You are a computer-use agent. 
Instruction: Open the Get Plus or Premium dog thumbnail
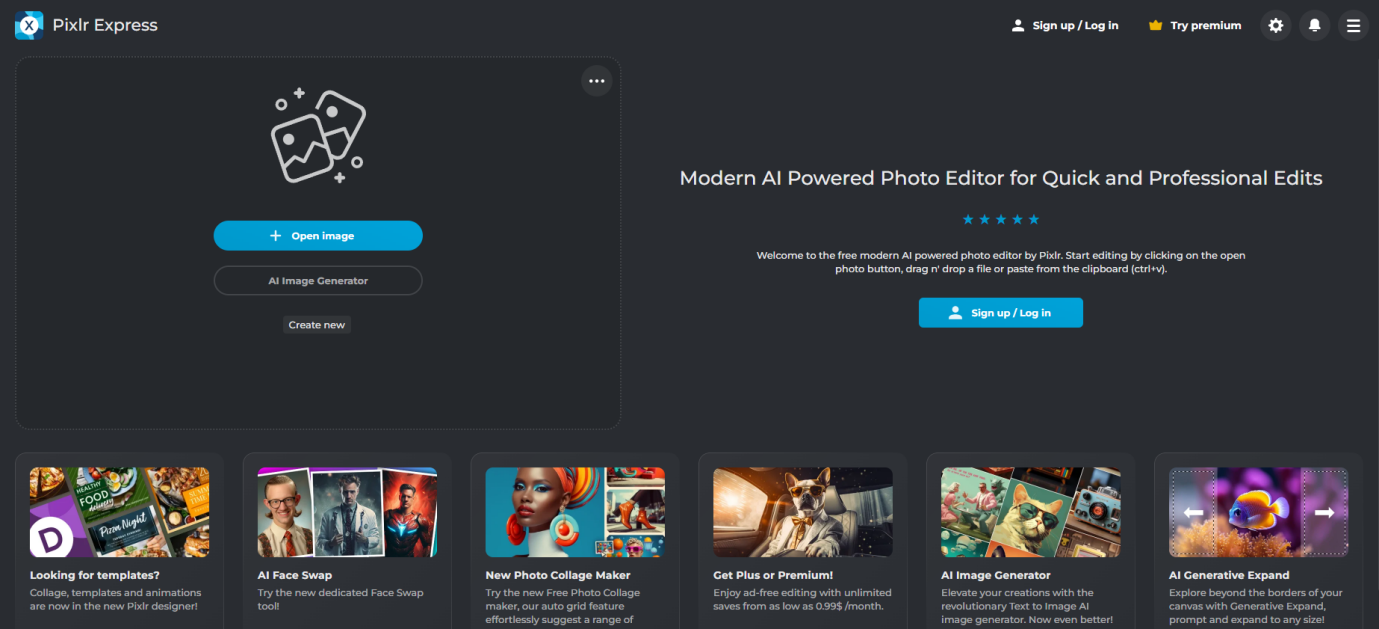tap(803, 512)
